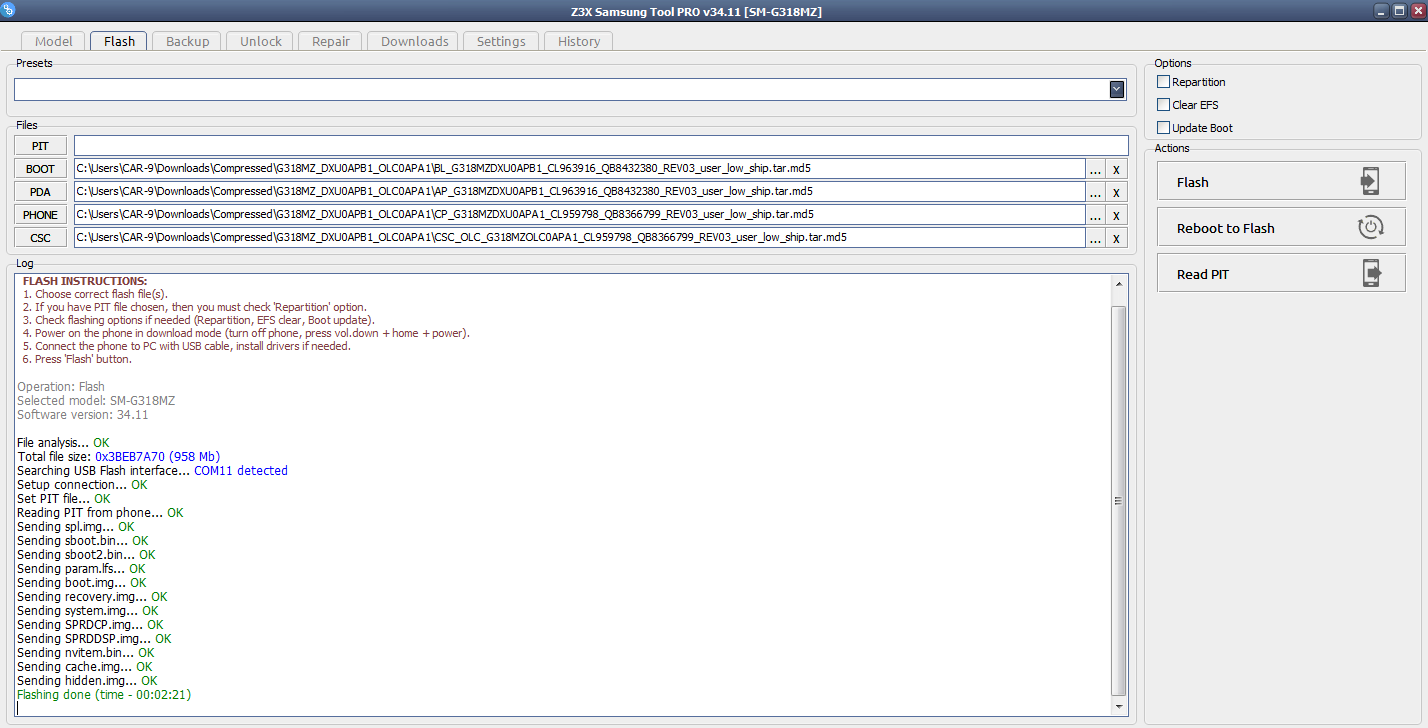Screen dimensions: 1428x728
Task: Click the PHONE file path field
Action: pos(579,214)
